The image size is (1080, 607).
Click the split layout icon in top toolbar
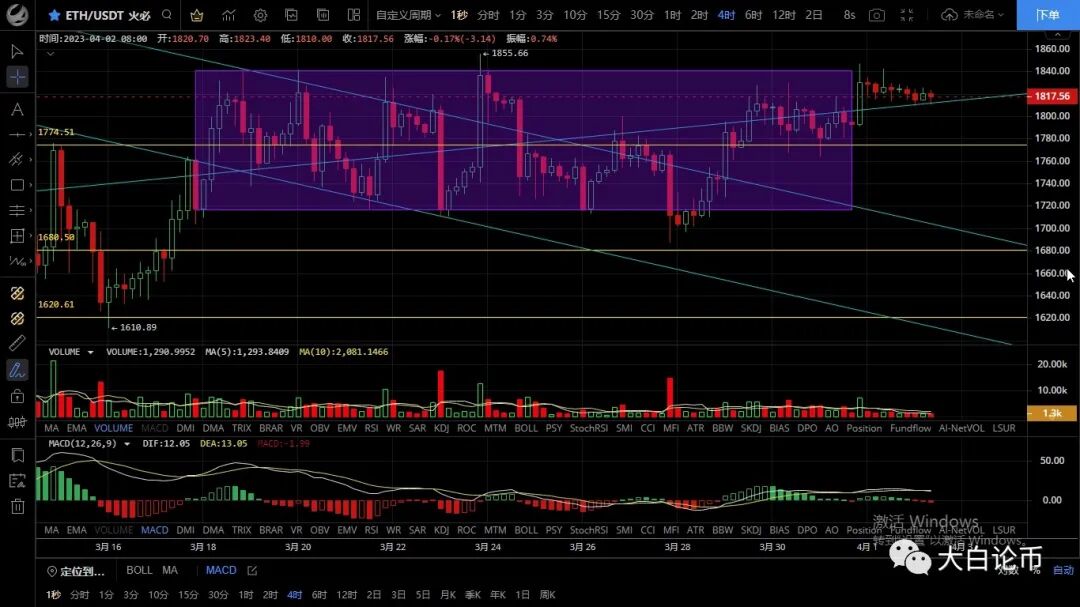point(354,14)
